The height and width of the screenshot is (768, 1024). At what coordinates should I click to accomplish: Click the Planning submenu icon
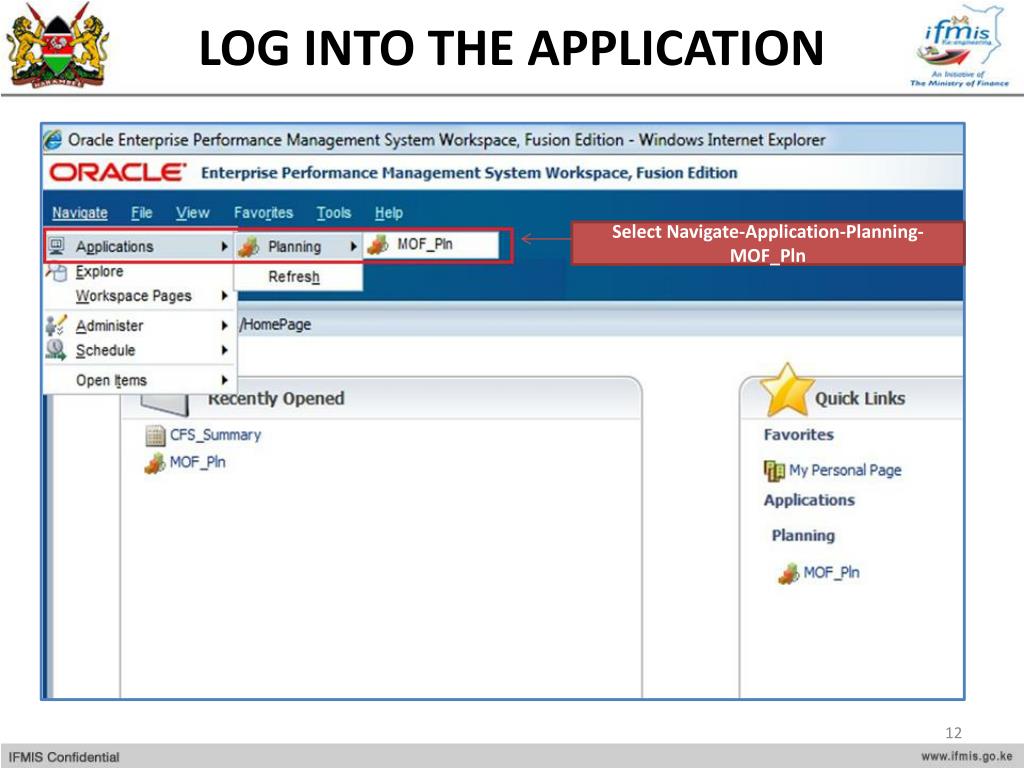point(249,247)
